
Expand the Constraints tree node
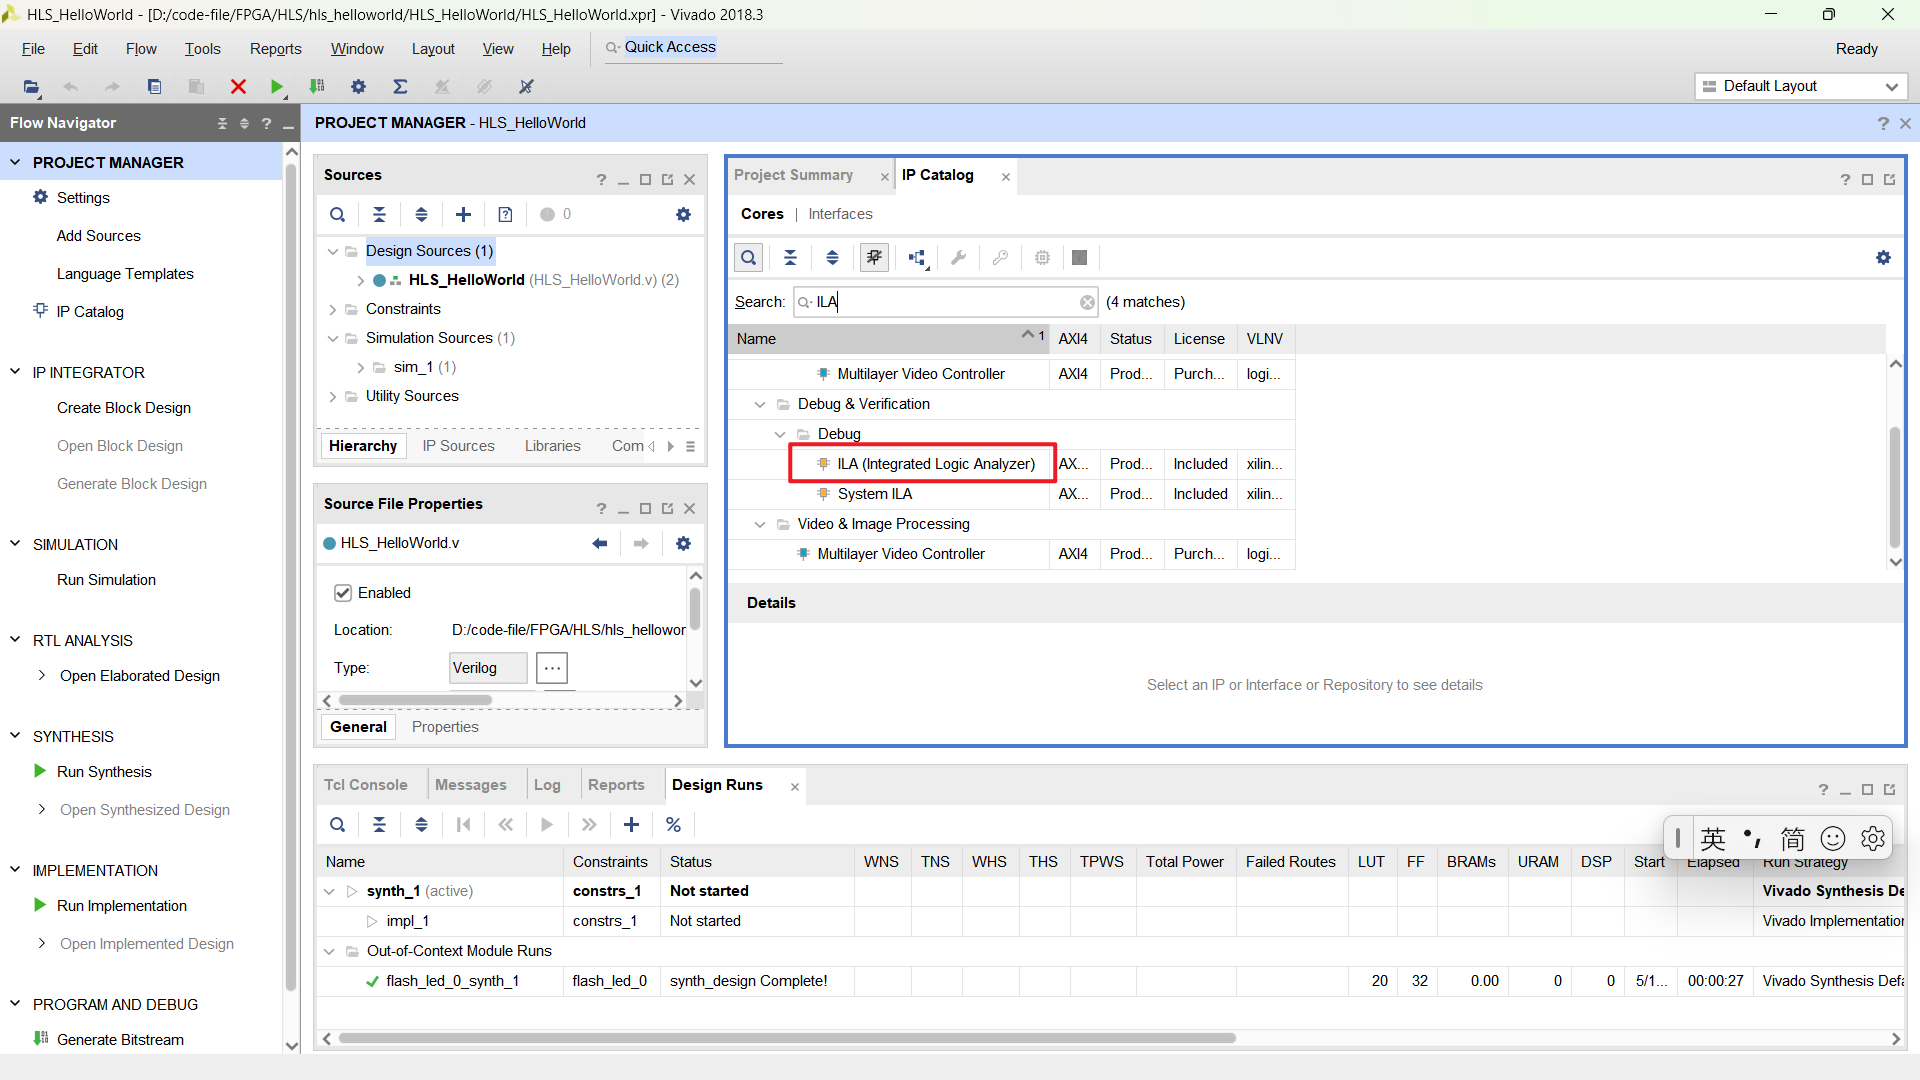click(x=333, y=309)
